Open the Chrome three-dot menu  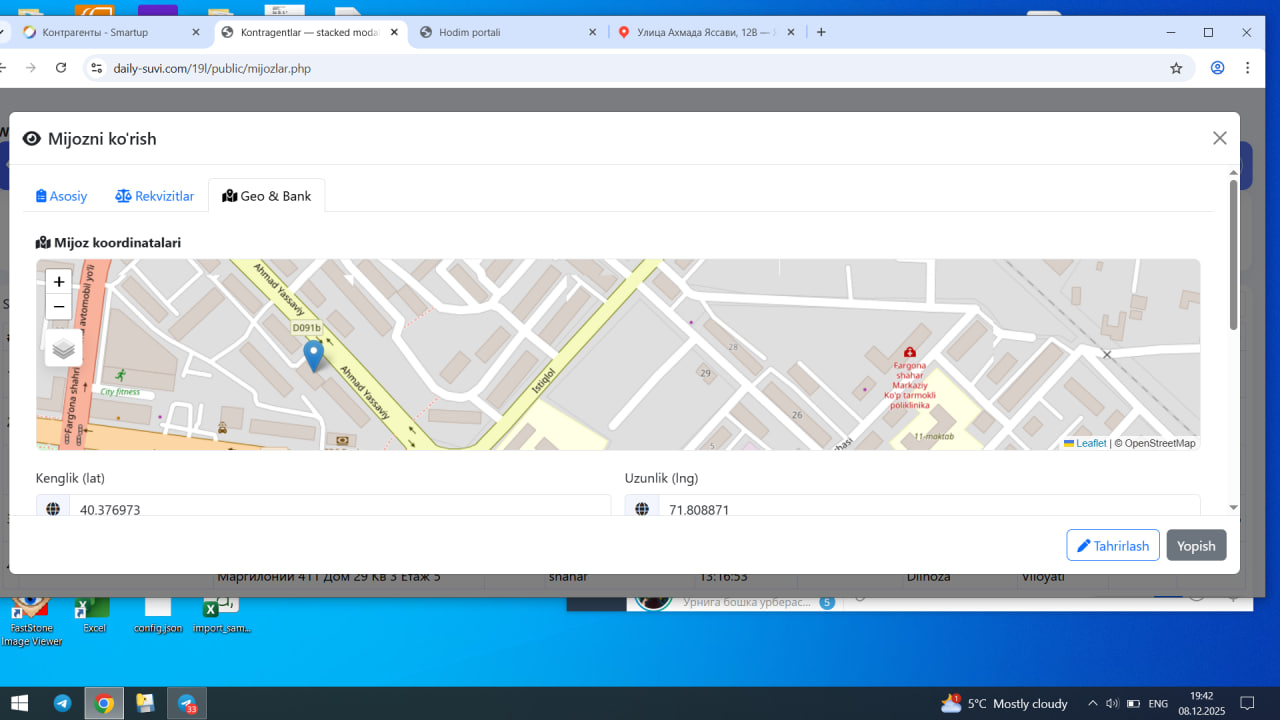[x=1248, y=68]
